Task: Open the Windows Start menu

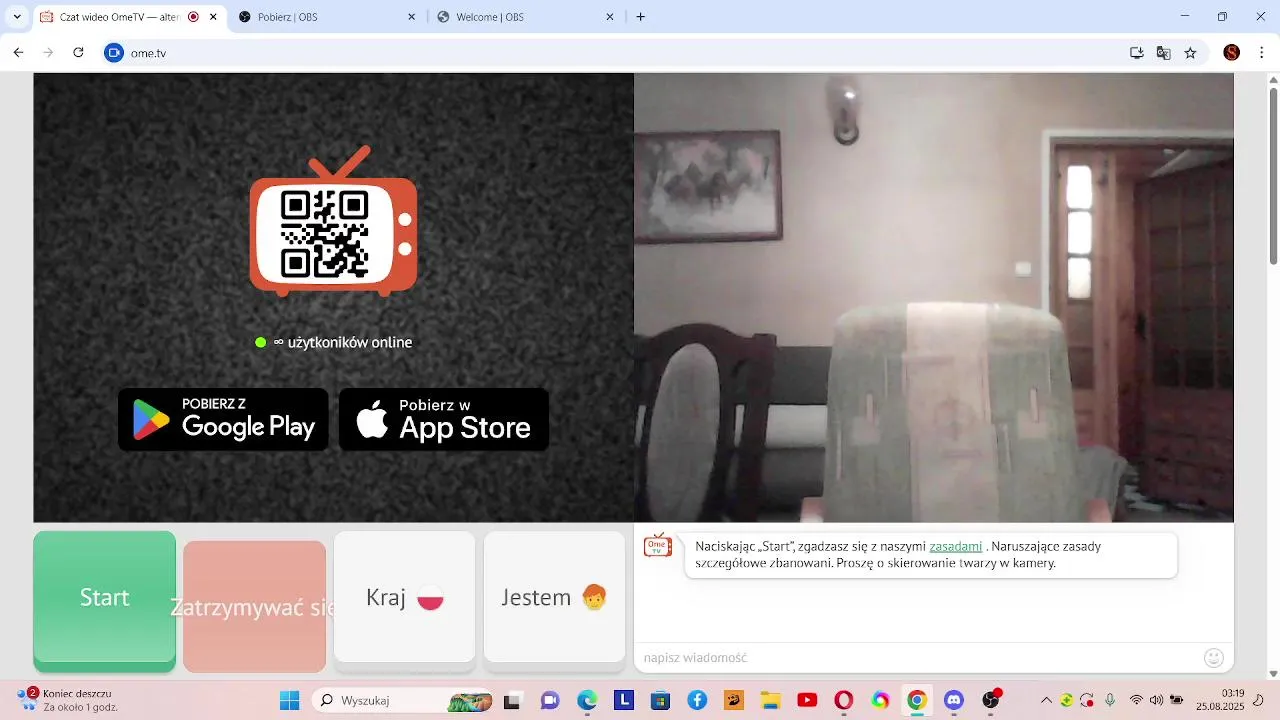Action: pyautogui.click(x=289, y=701)
